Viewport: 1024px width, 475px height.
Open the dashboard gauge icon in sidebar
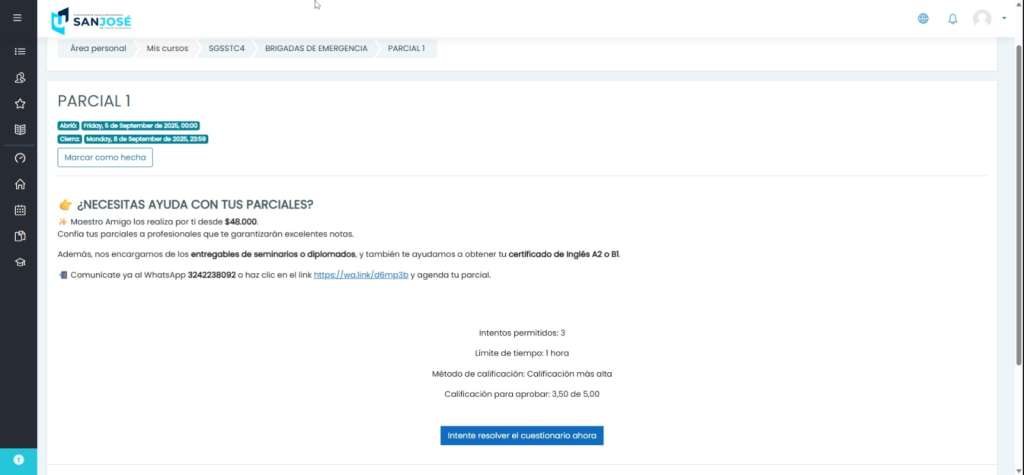coord(20,158)
